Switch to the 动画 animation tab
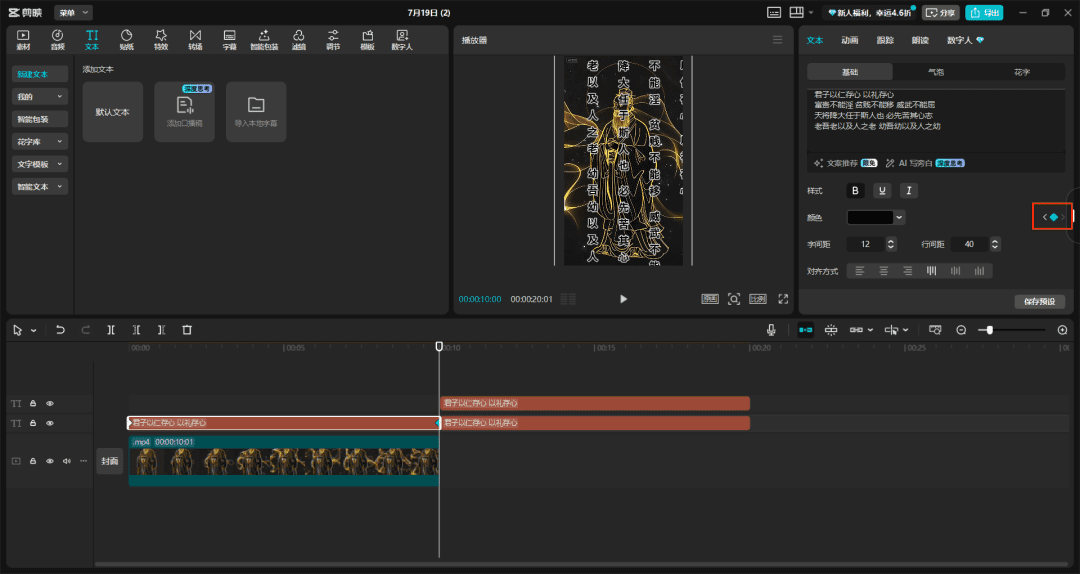The image size is (1080, 574). coord(849,40)
